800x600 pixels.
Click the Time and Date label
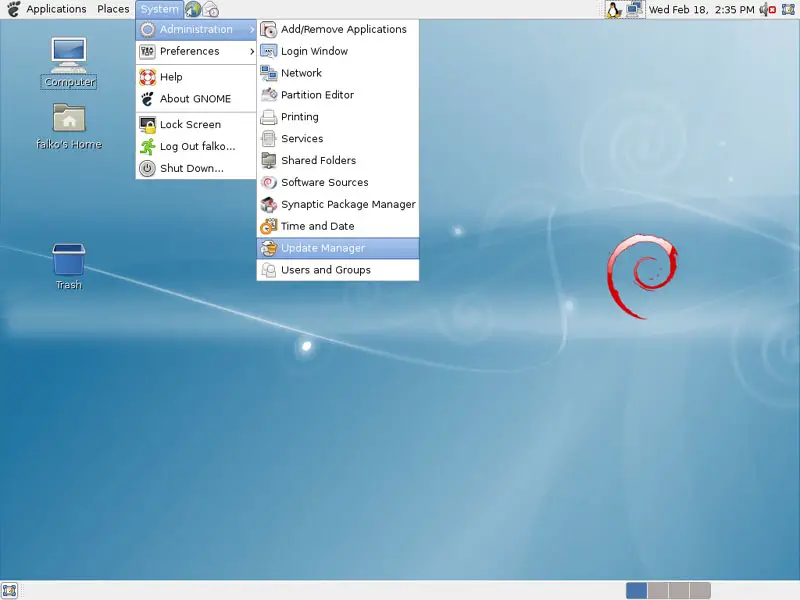(317, 227)
